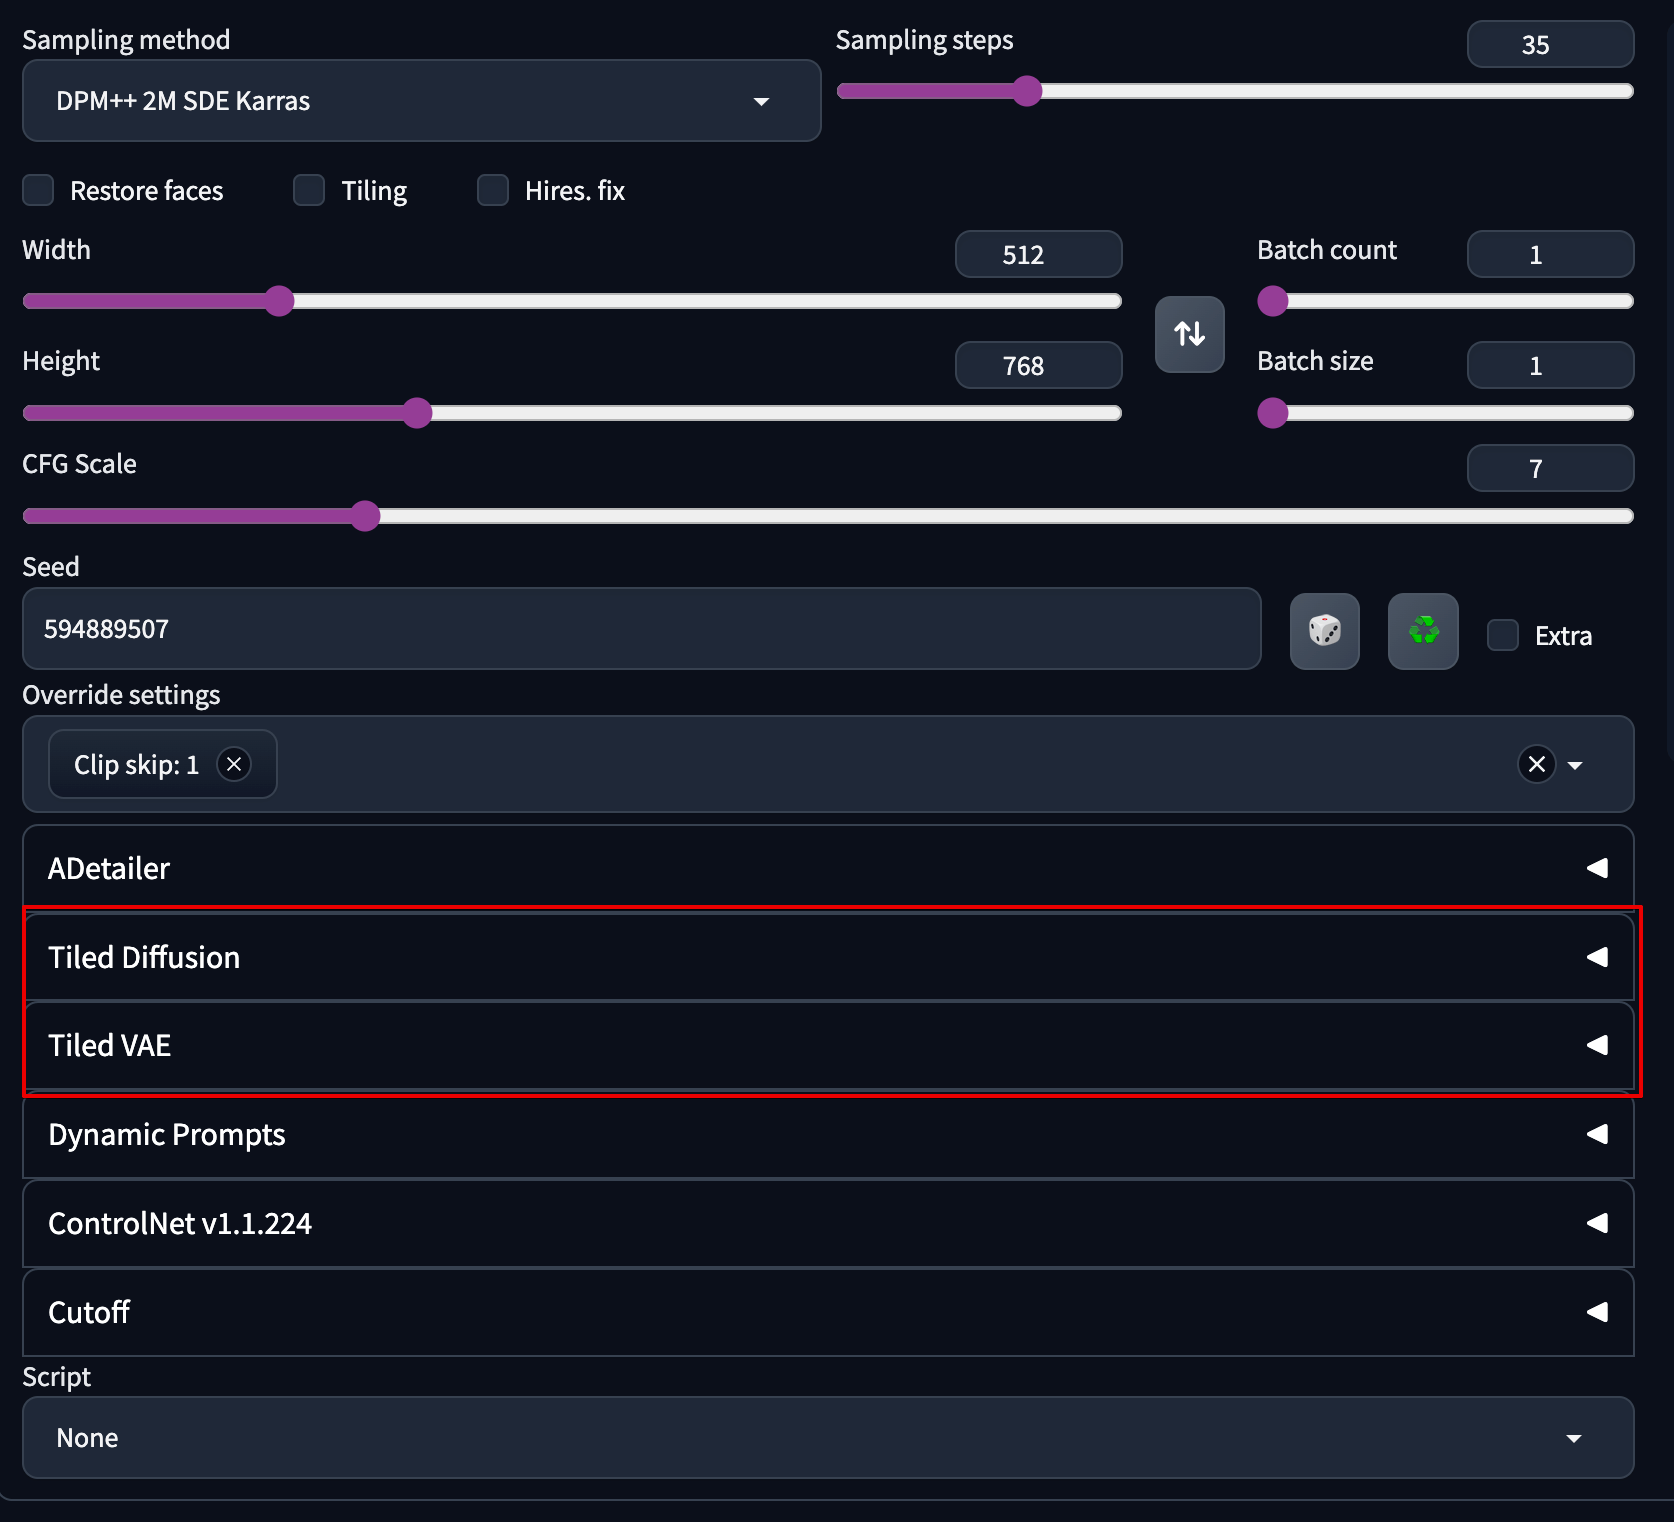Click the Seed input field

[x=640, y=629]
